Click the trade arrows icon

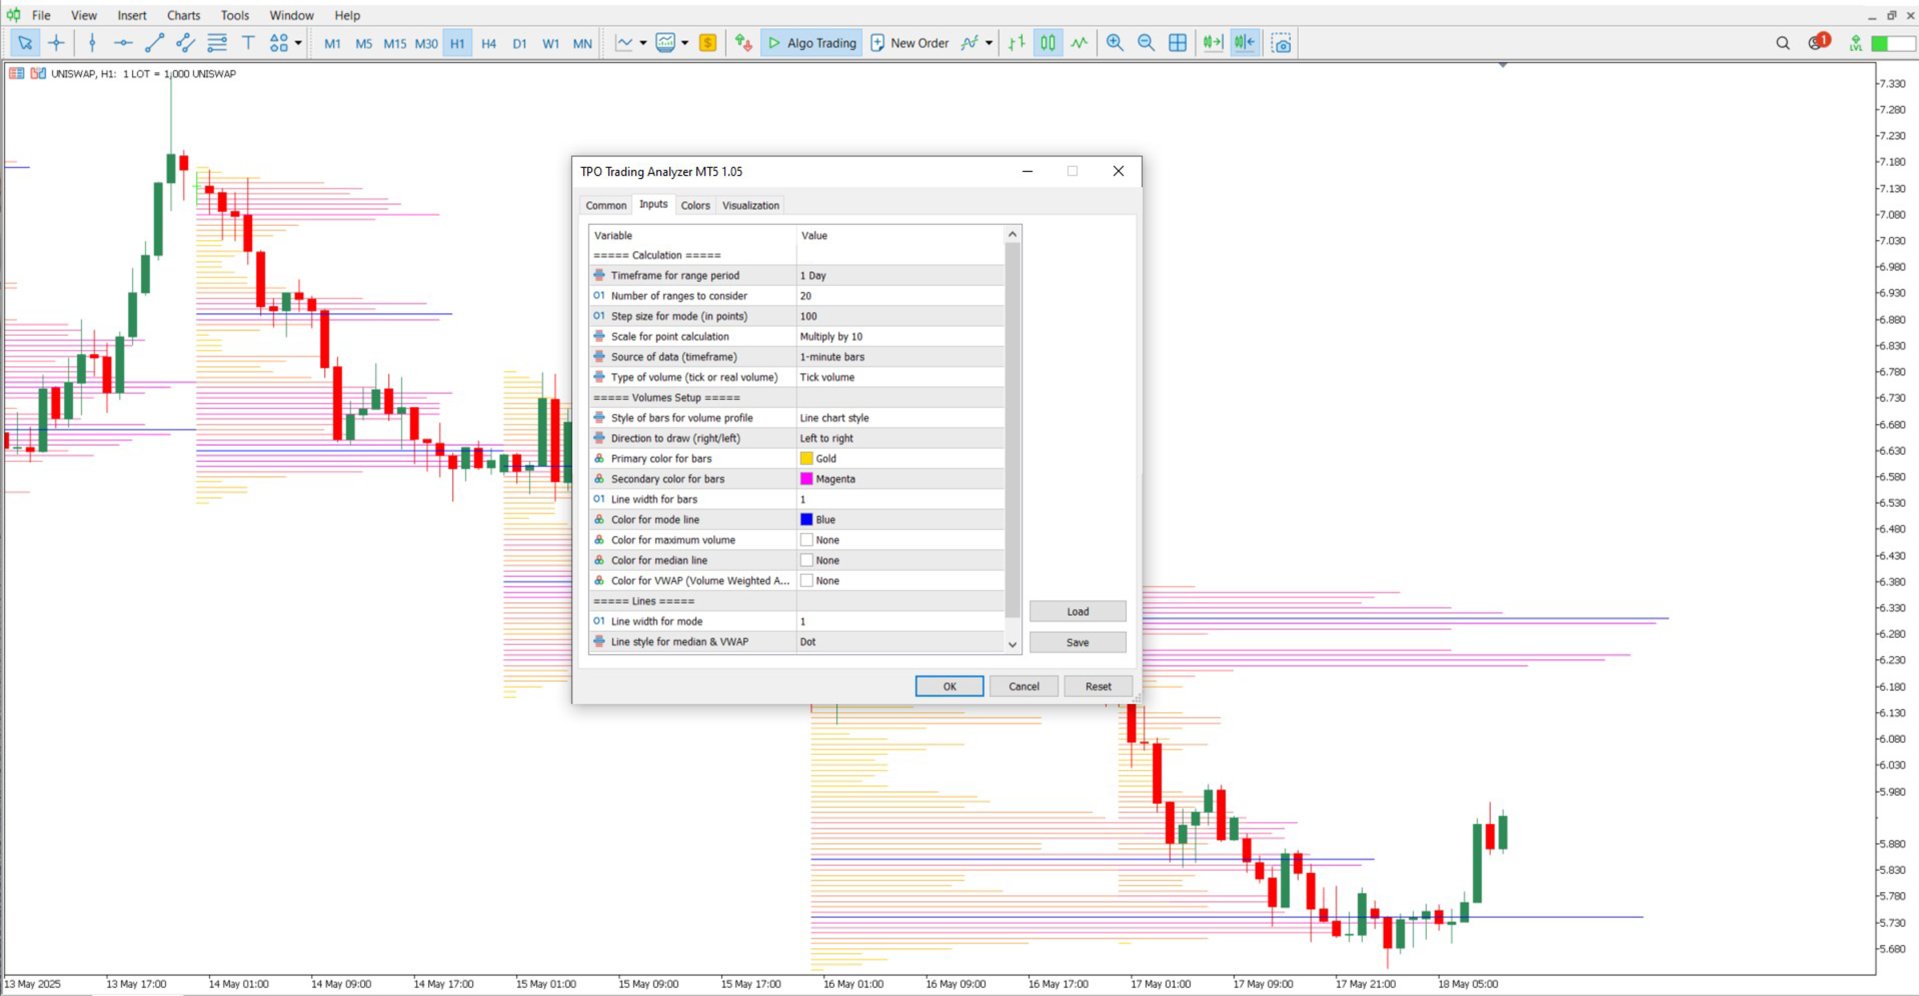[x=743, y=43]
